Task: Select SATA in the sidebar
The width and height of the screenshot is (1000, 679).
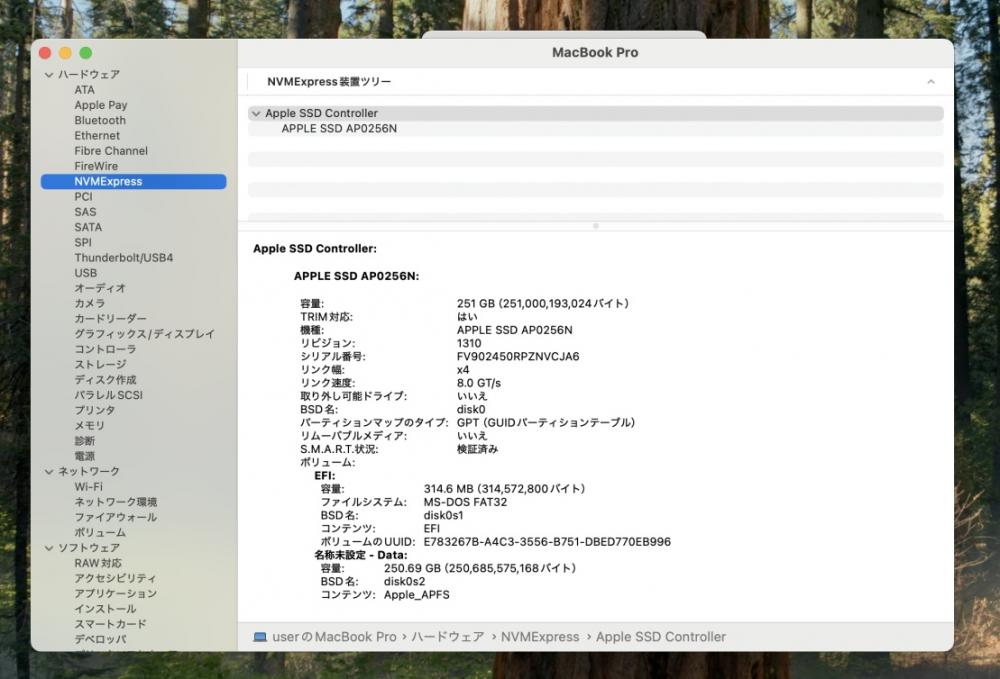Action: (x=88, y=228)
